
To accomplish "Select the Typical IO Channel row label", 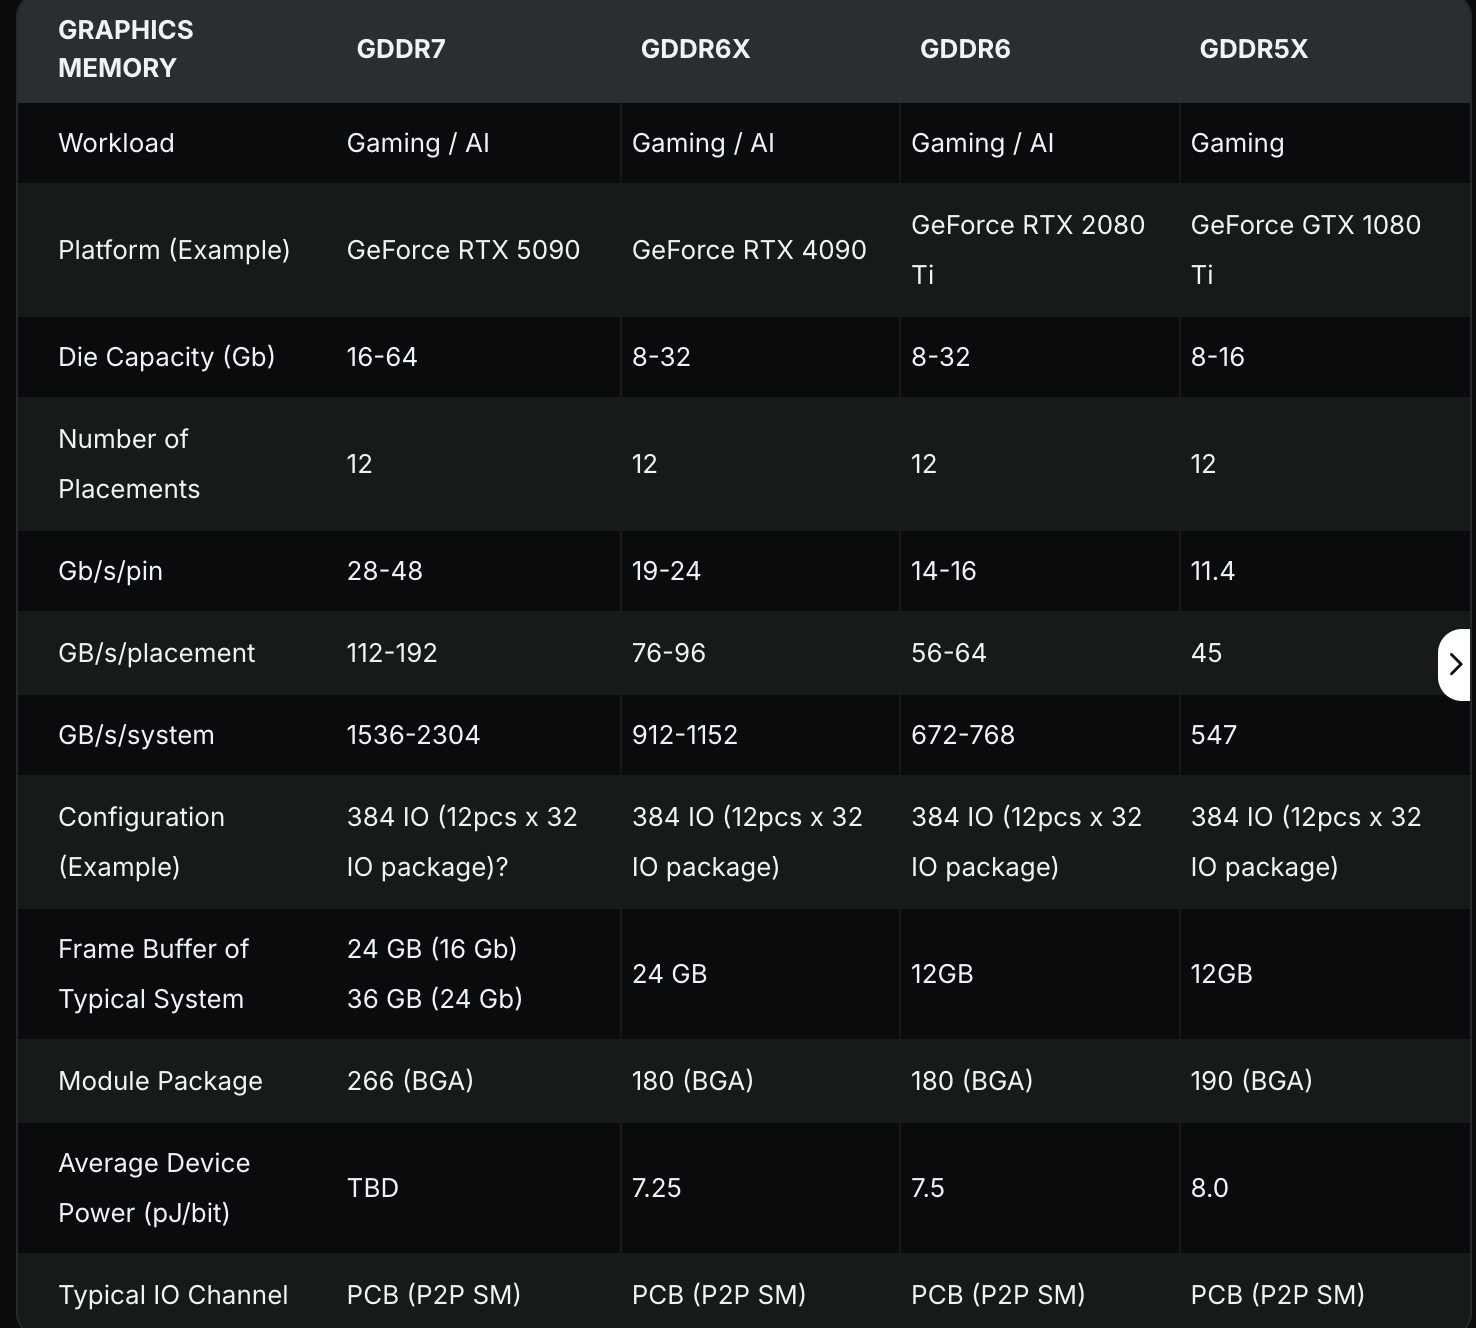I will coord(173,1295).
